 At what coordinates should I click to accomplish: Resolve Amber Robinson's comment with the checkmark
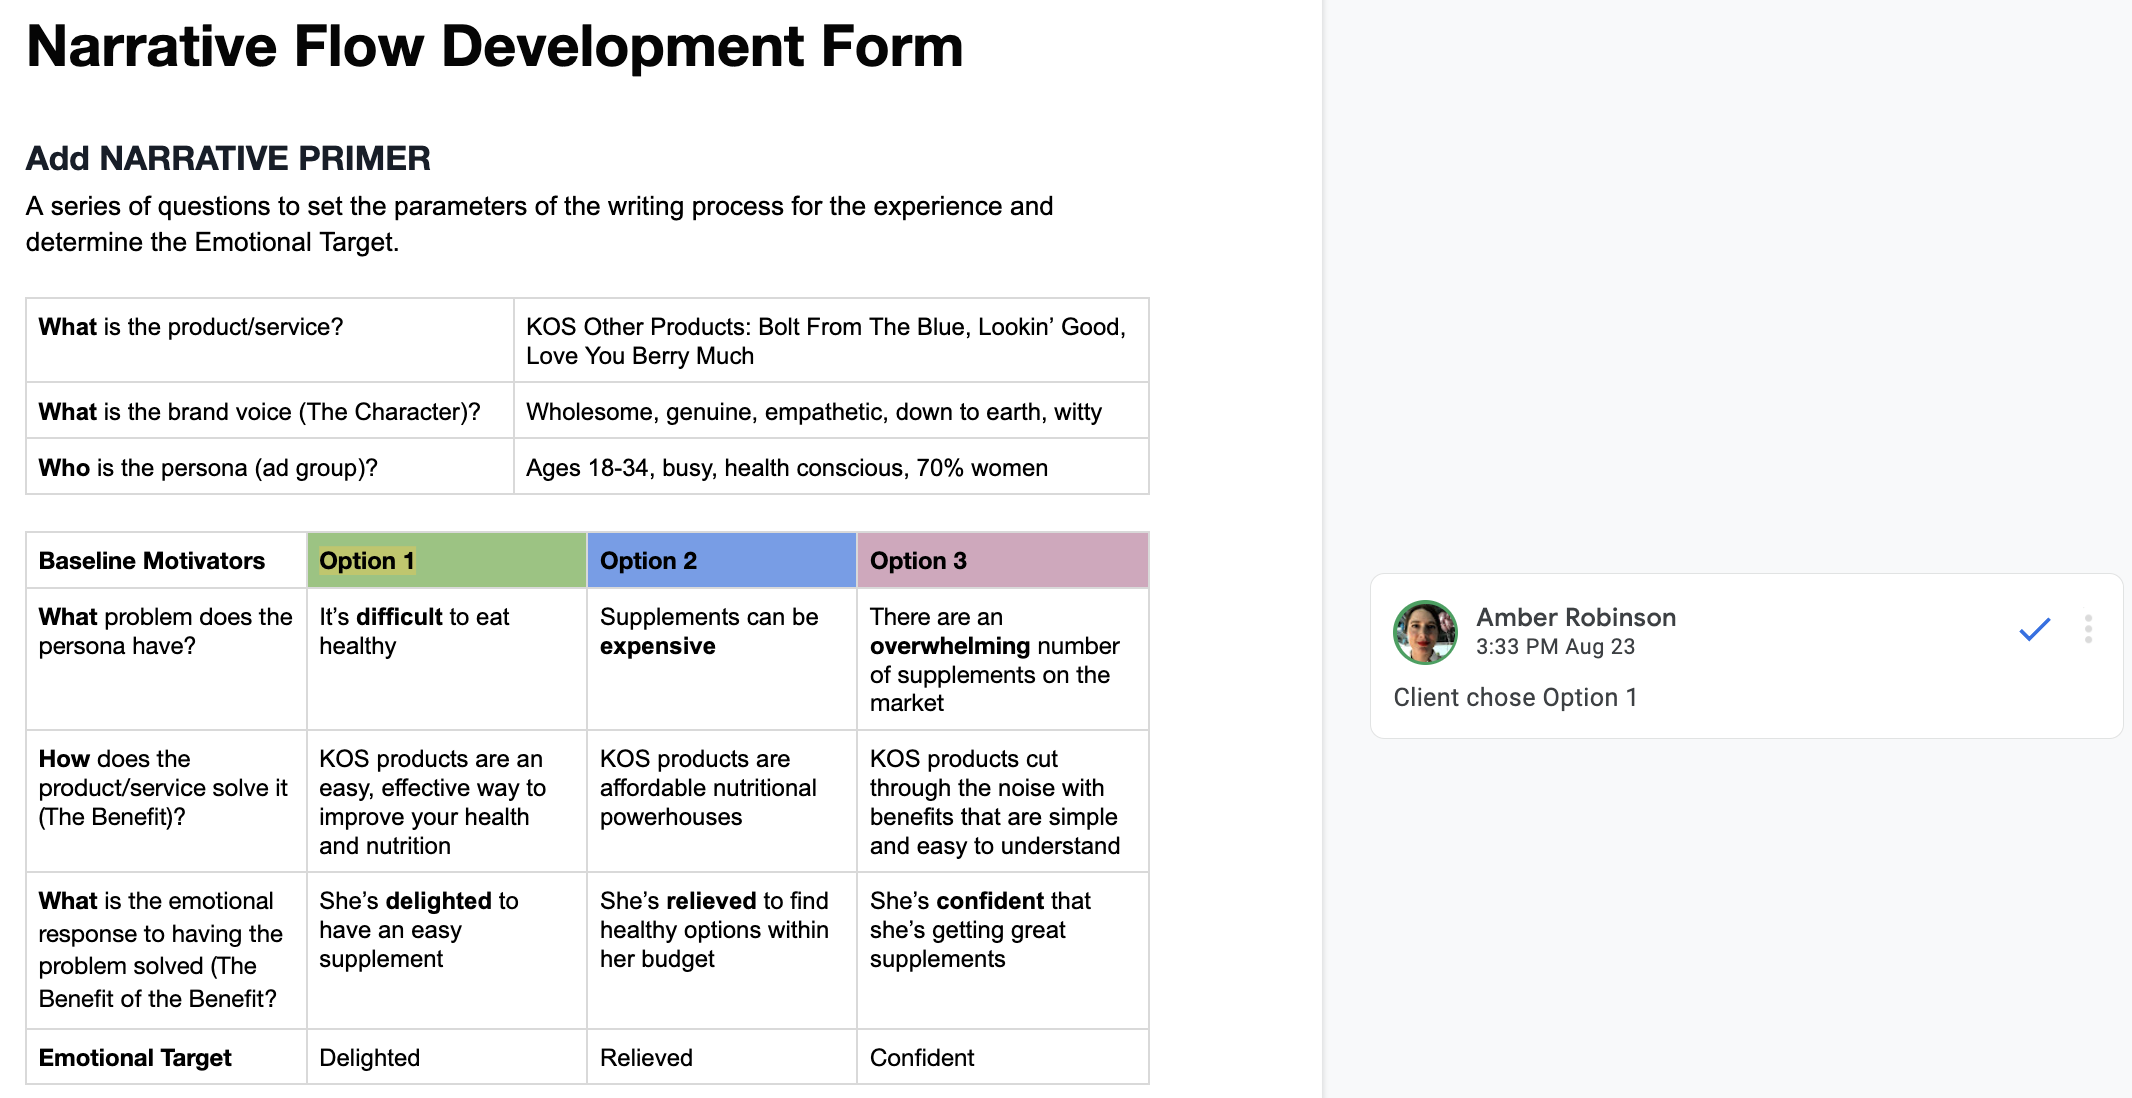coord(2034,629)
